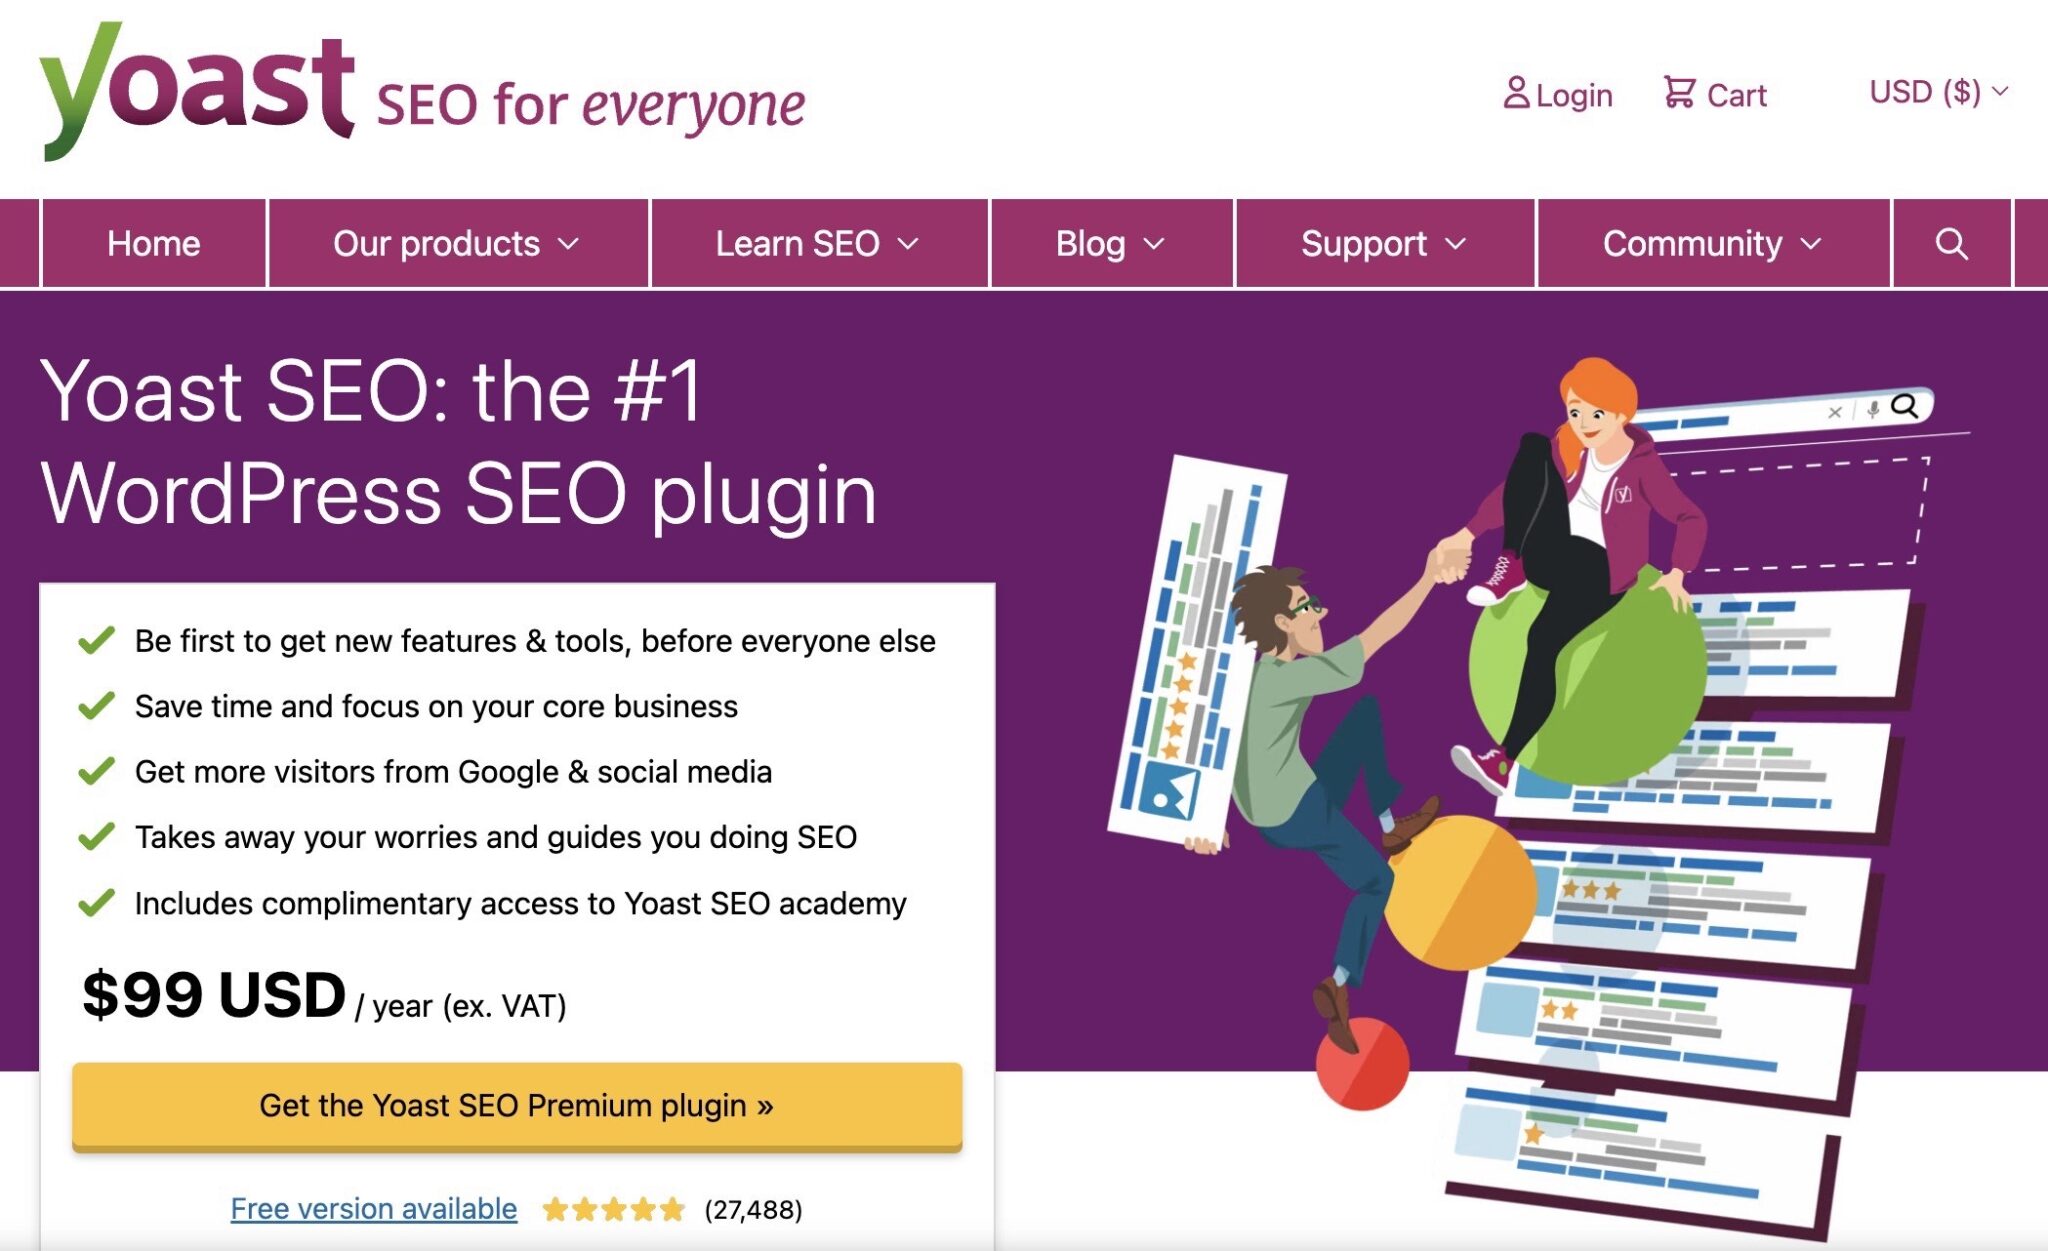The image size is (2048, 1251).
Task: Expand the Learn SEO menu
Action: click(819, 244)
